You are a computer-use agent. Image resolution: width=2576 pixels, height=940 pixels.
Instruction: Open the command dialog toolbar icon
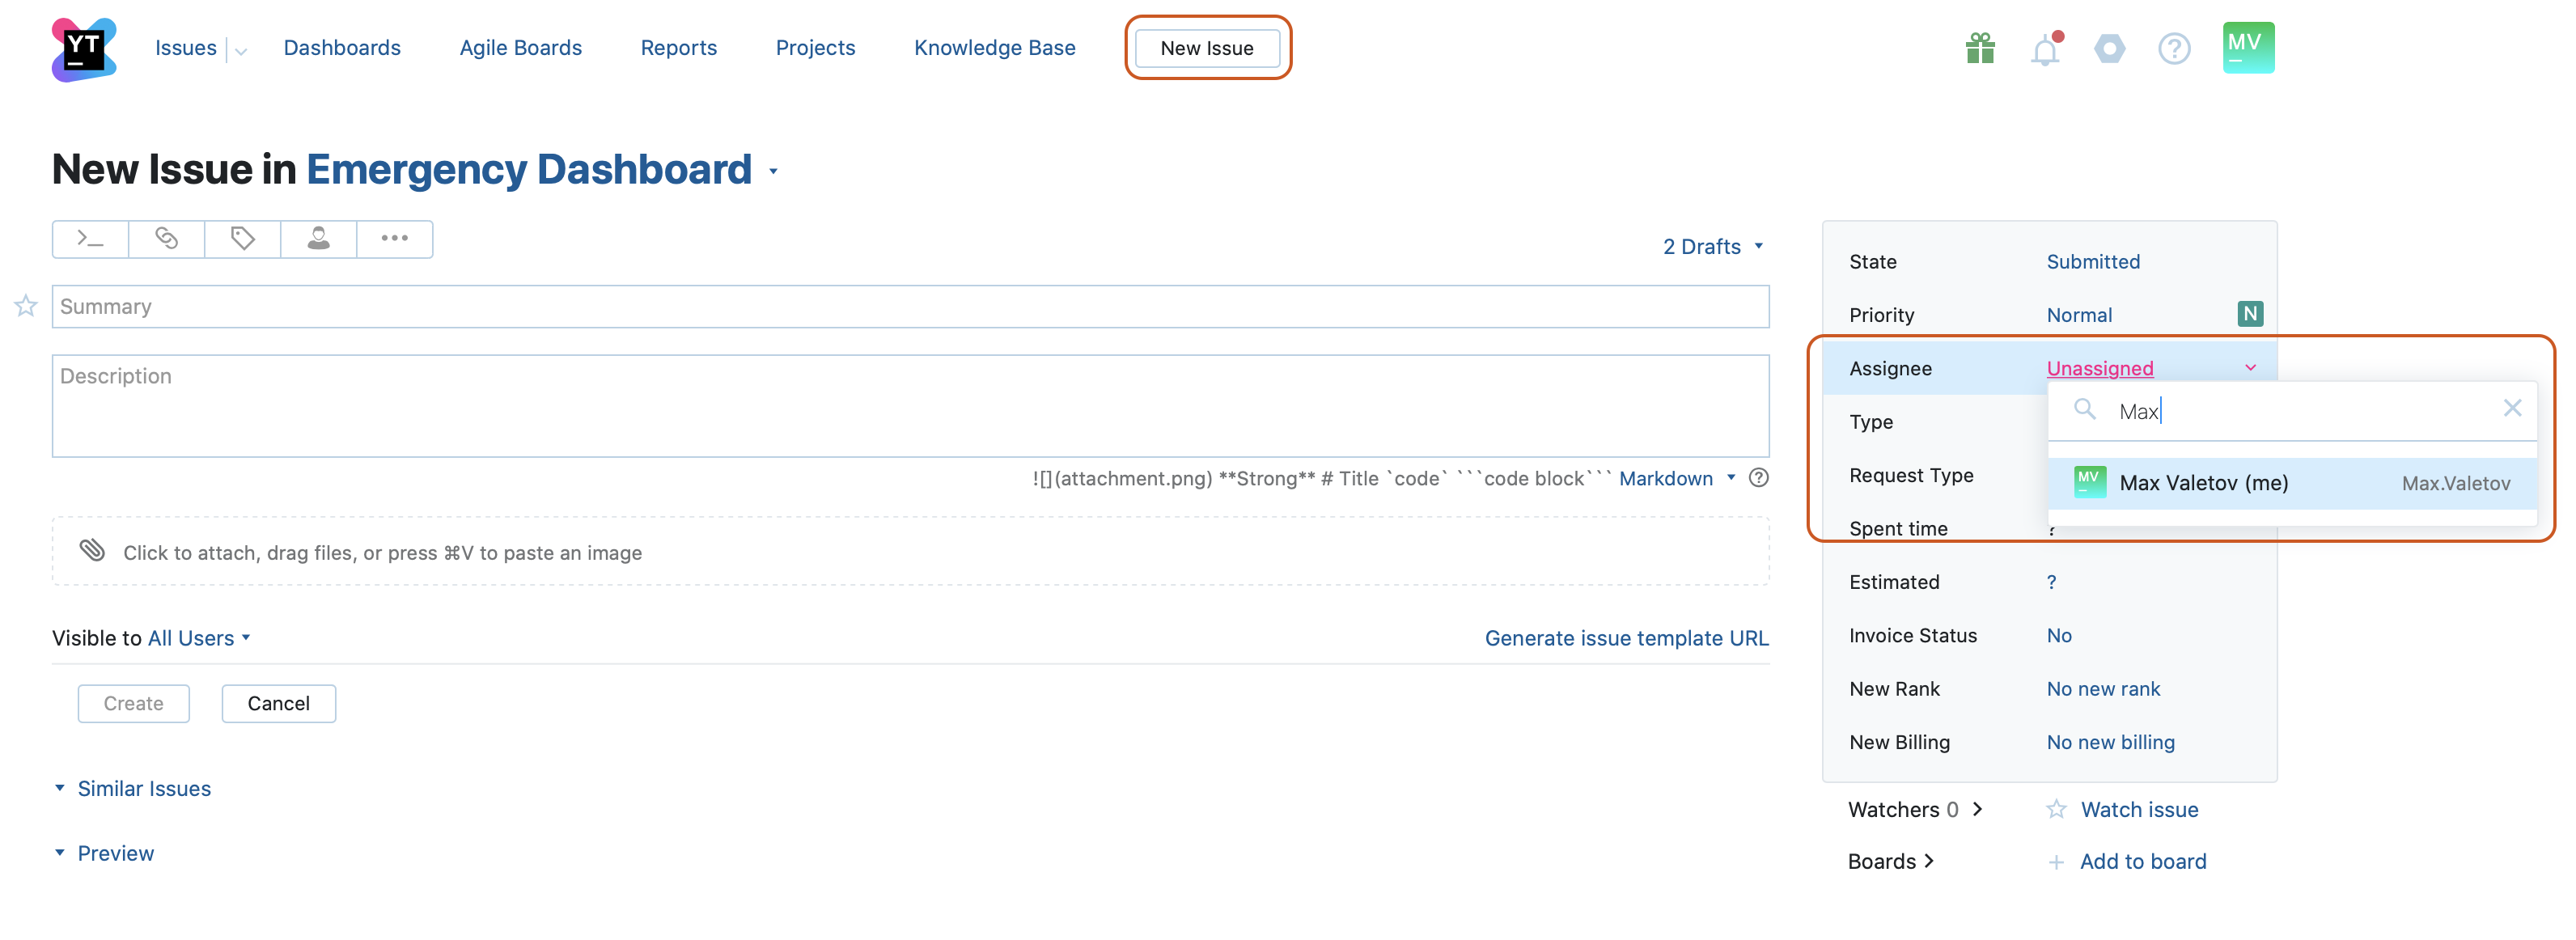click(90, 239)
